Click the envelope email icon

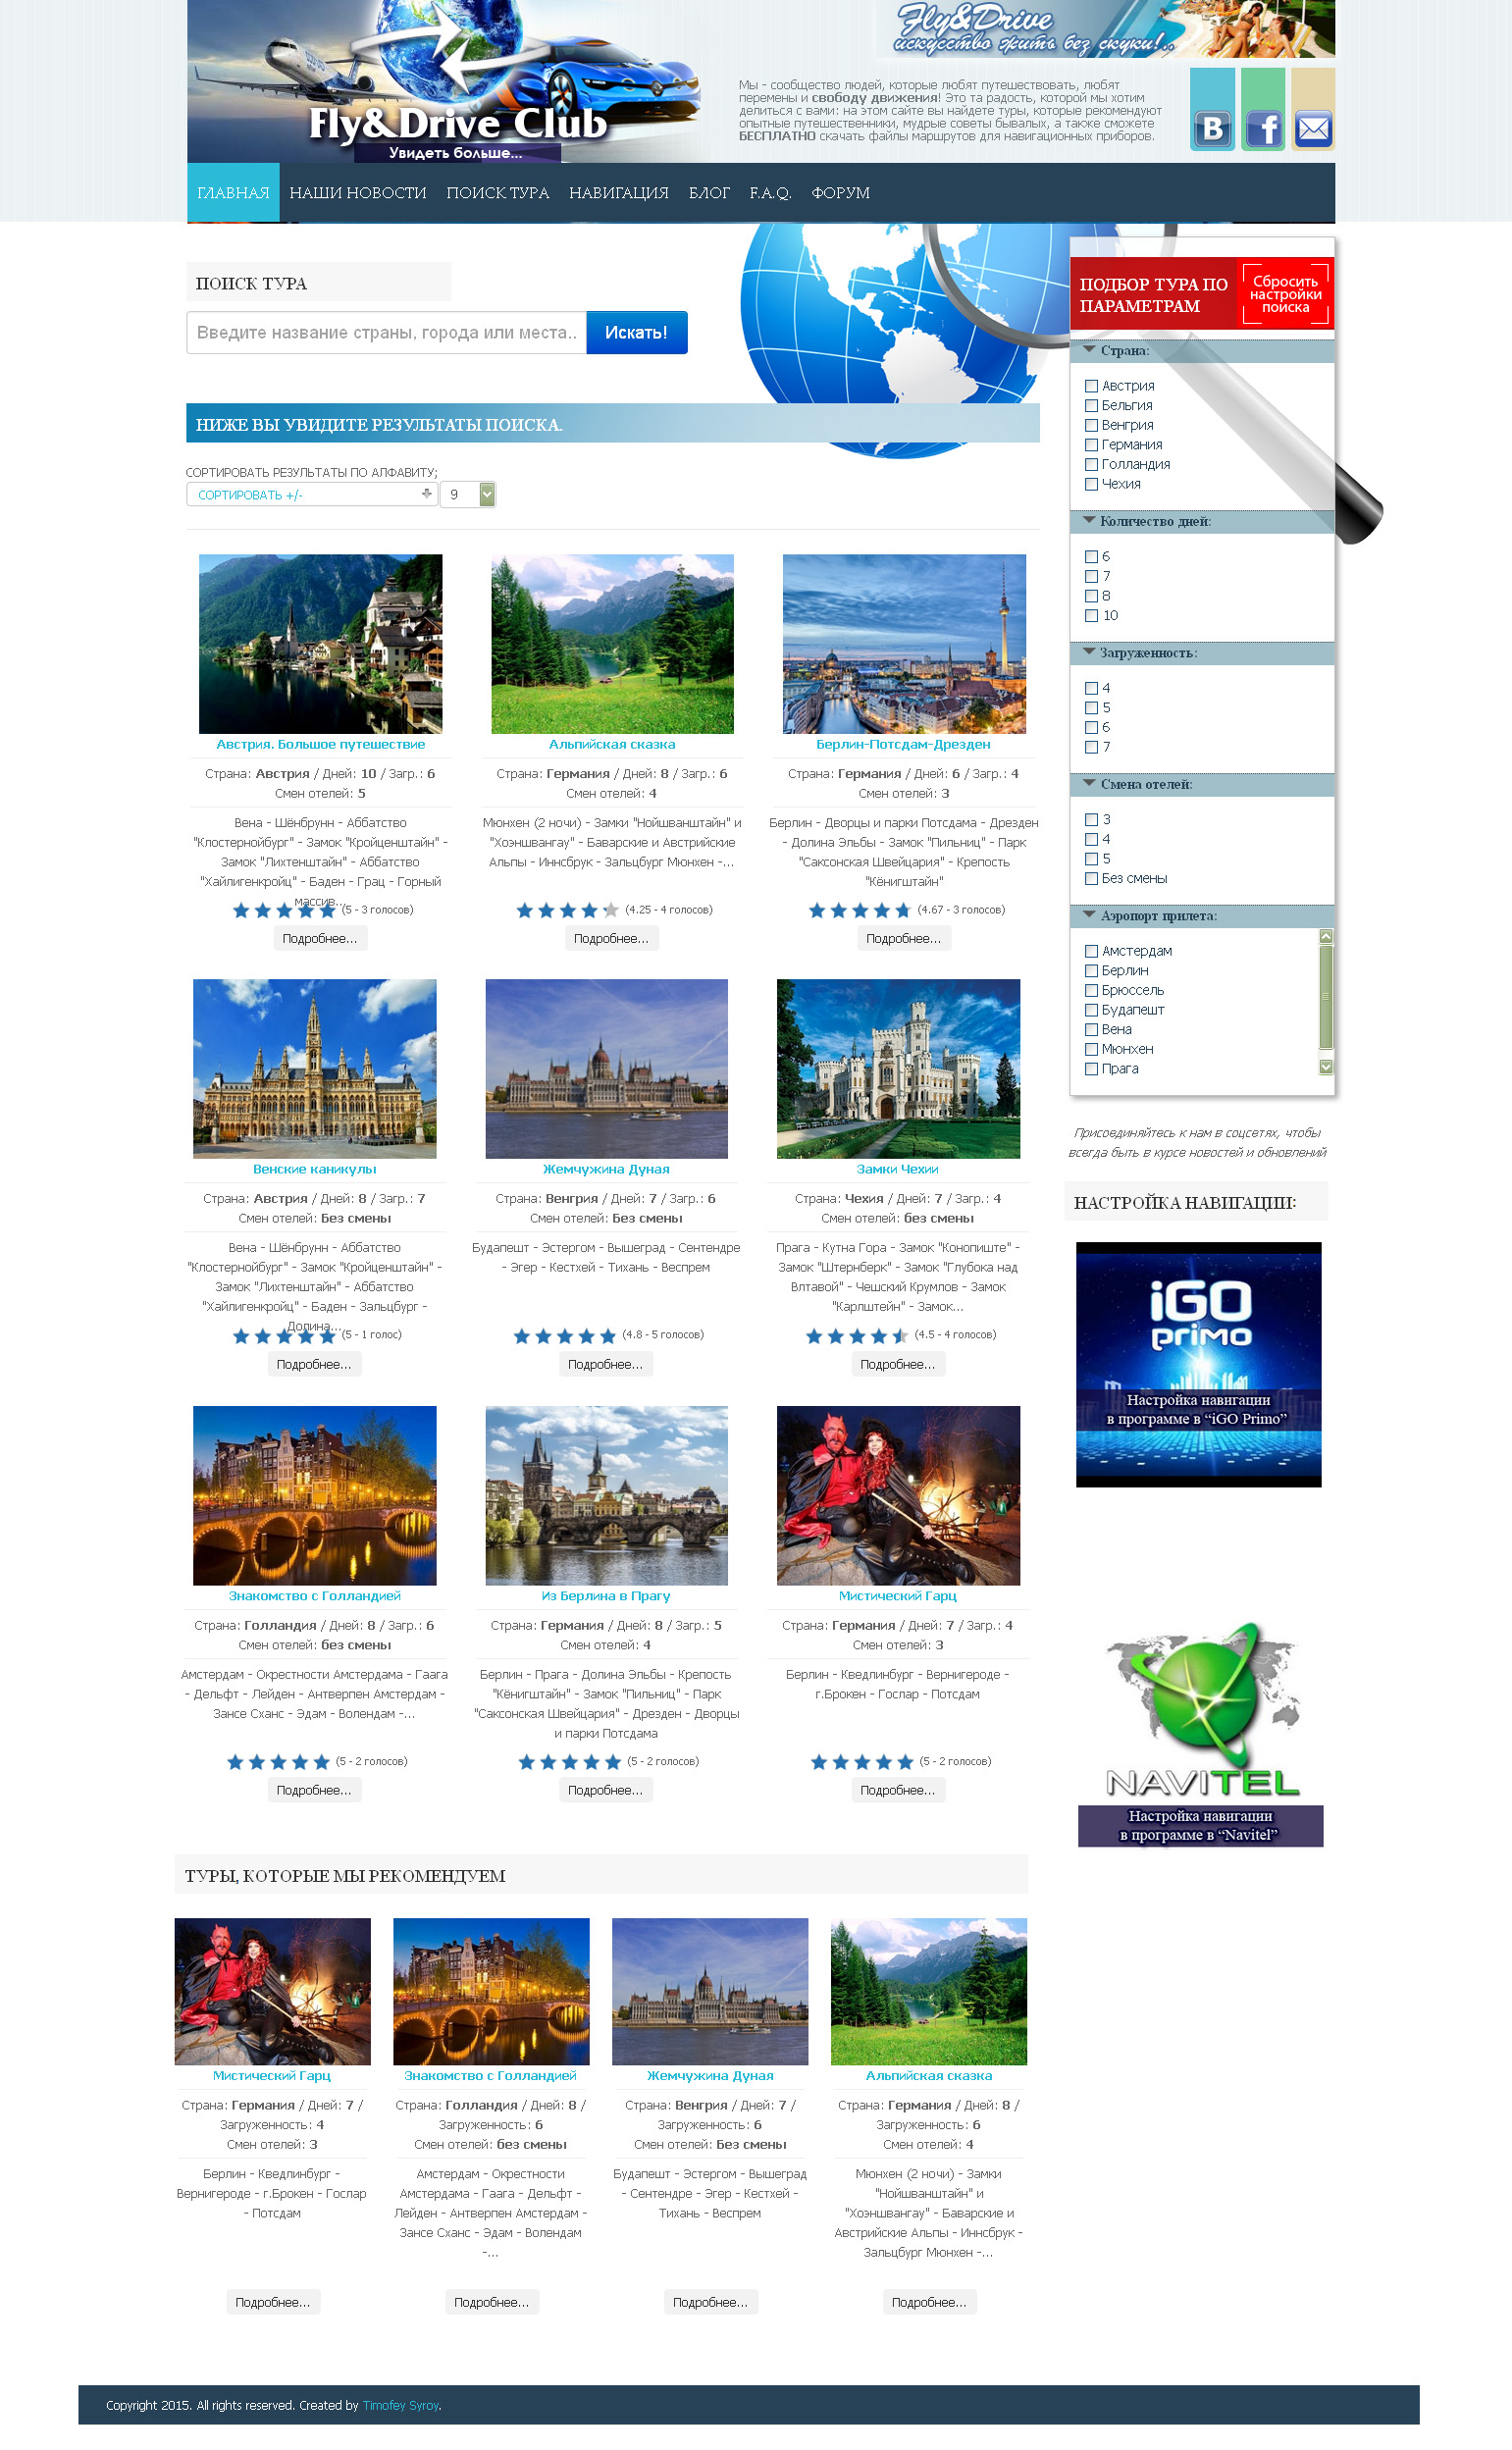click(1313, 128)
